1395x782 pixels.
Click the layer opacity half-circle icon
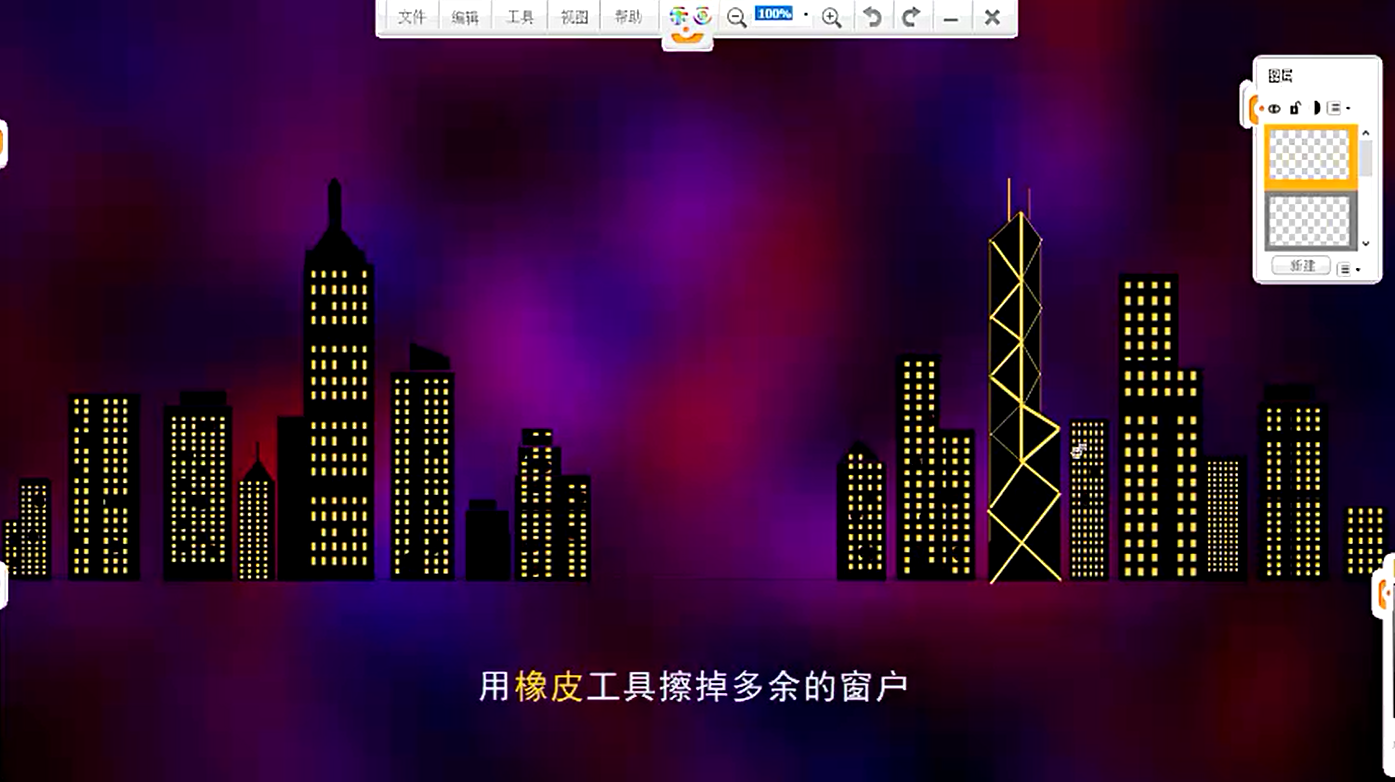(x=1316, y=108)
